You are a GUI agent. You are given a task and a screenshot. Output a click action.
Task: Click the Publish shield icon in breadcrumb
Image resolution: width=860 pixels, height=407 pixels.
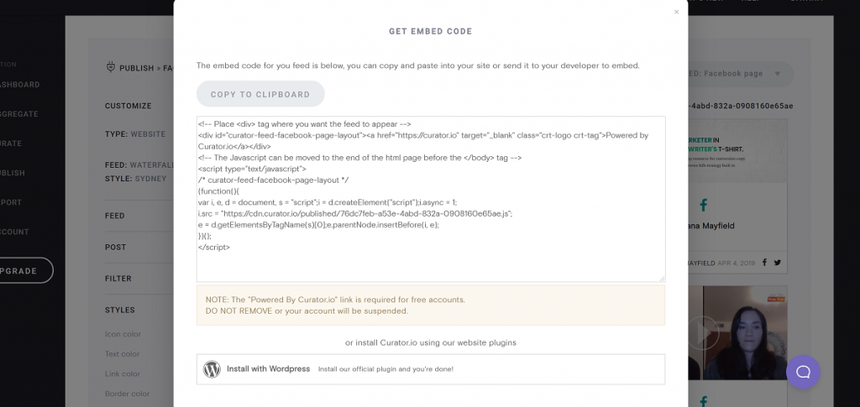[111, 68]
